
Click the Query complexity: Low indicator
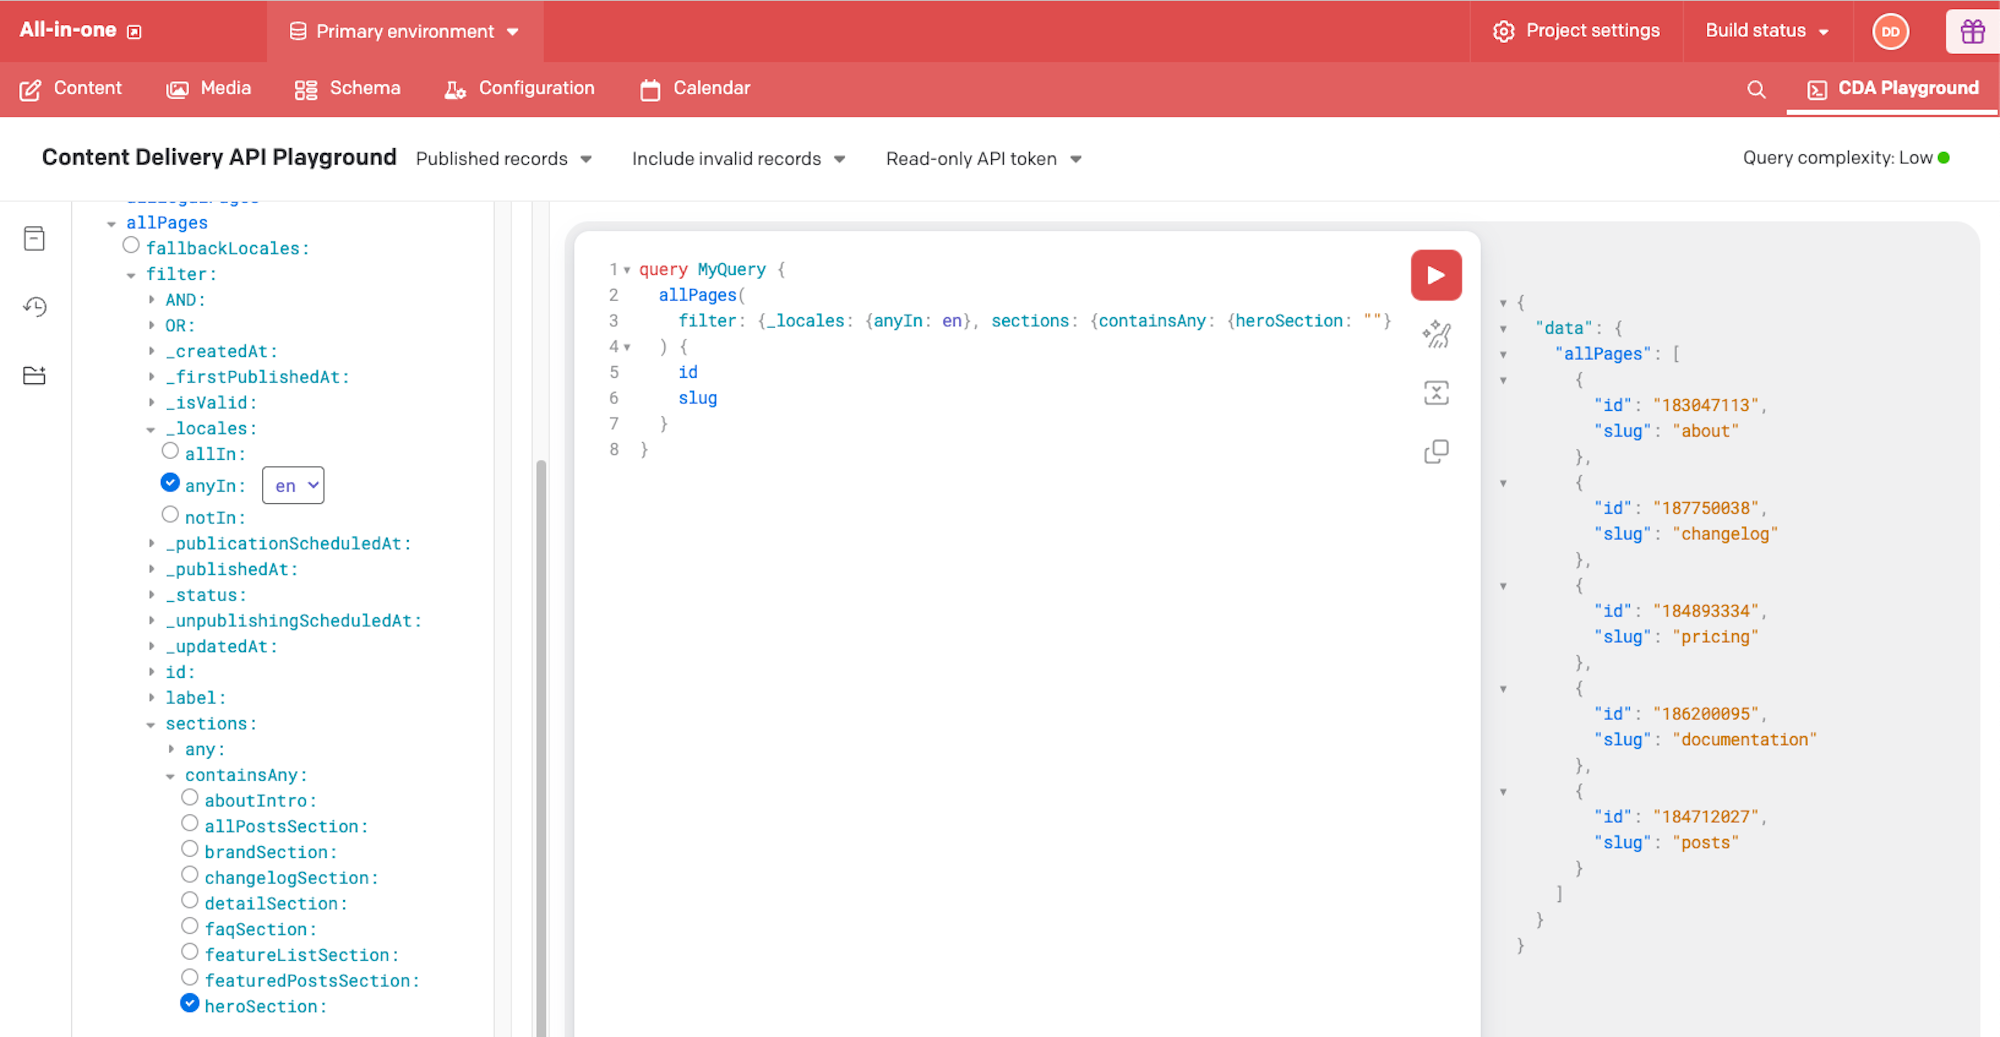pyautogui.click(x=1846, y=158)
